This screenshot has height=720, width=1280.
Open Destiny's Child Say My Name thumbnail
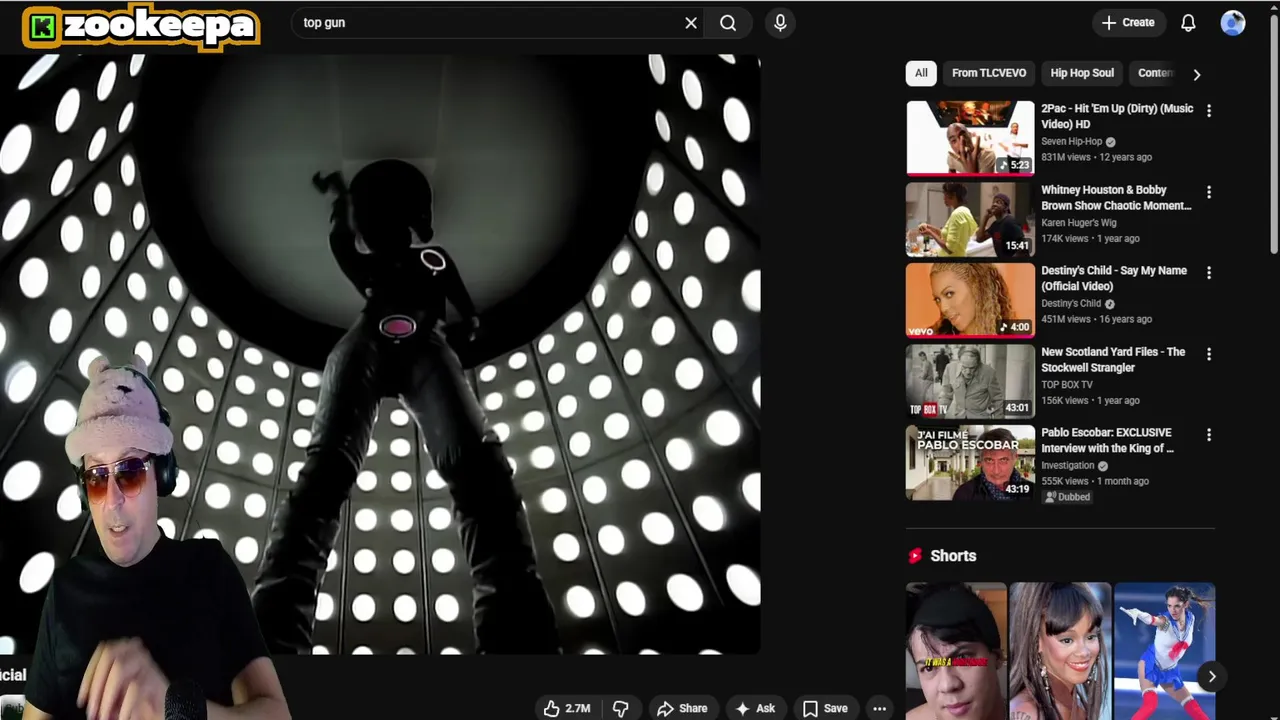pyautogui.click(x=970, y=299)
